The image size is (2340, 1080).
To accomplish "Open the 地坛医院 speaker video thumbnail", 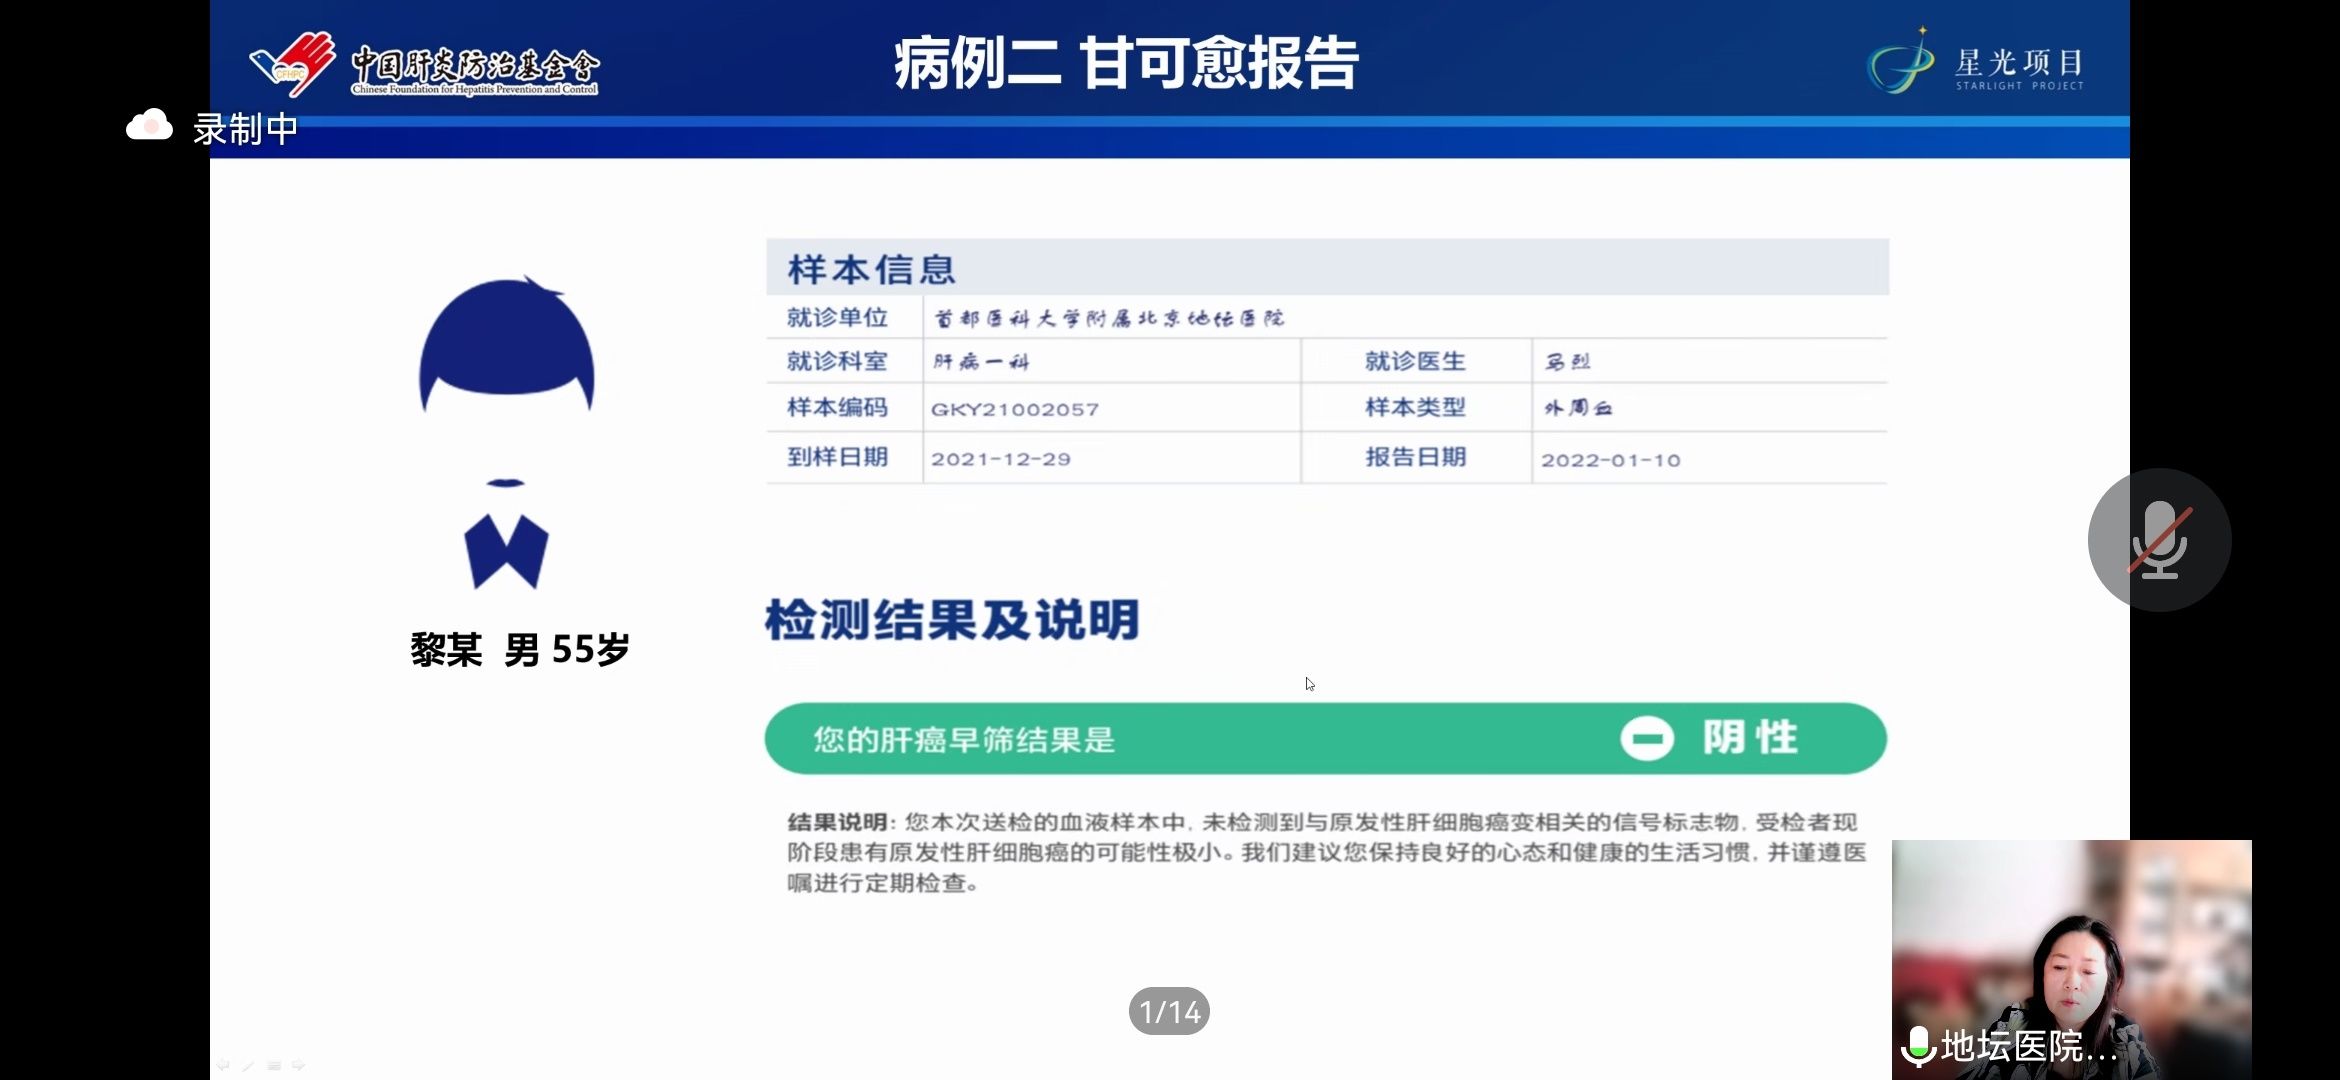I will point(2071,959).
